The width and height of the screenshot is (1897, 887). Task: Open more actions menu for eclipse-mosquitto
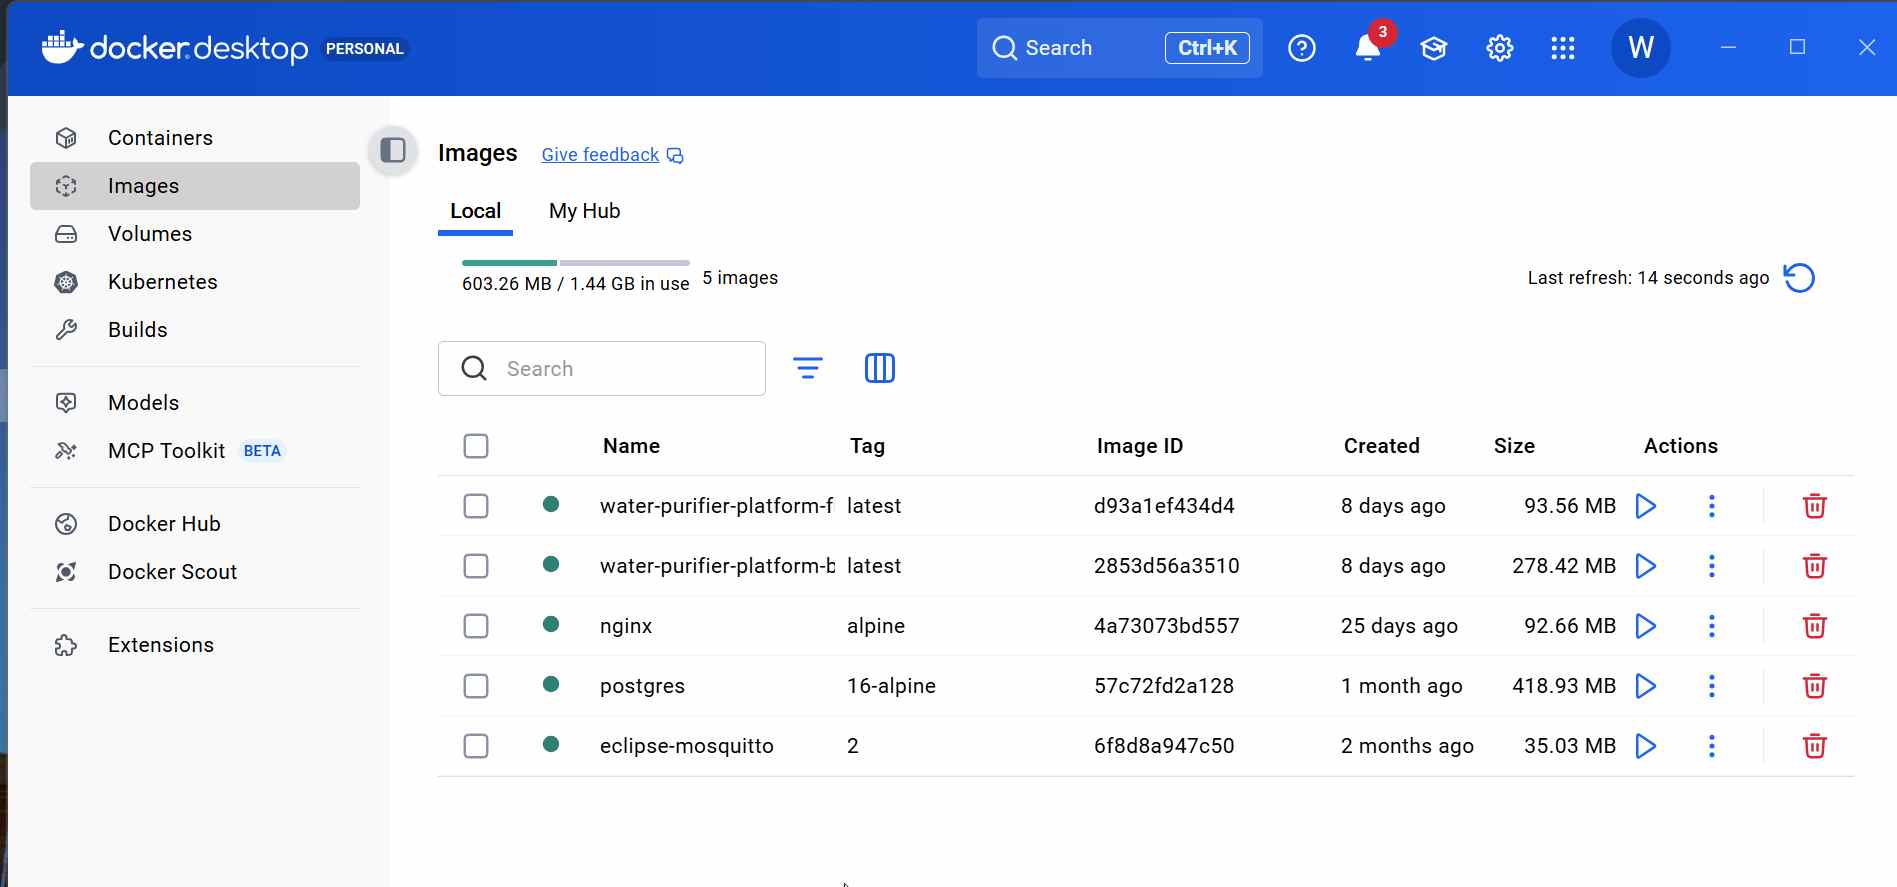pyautogui.click(x=1712, y=746)
